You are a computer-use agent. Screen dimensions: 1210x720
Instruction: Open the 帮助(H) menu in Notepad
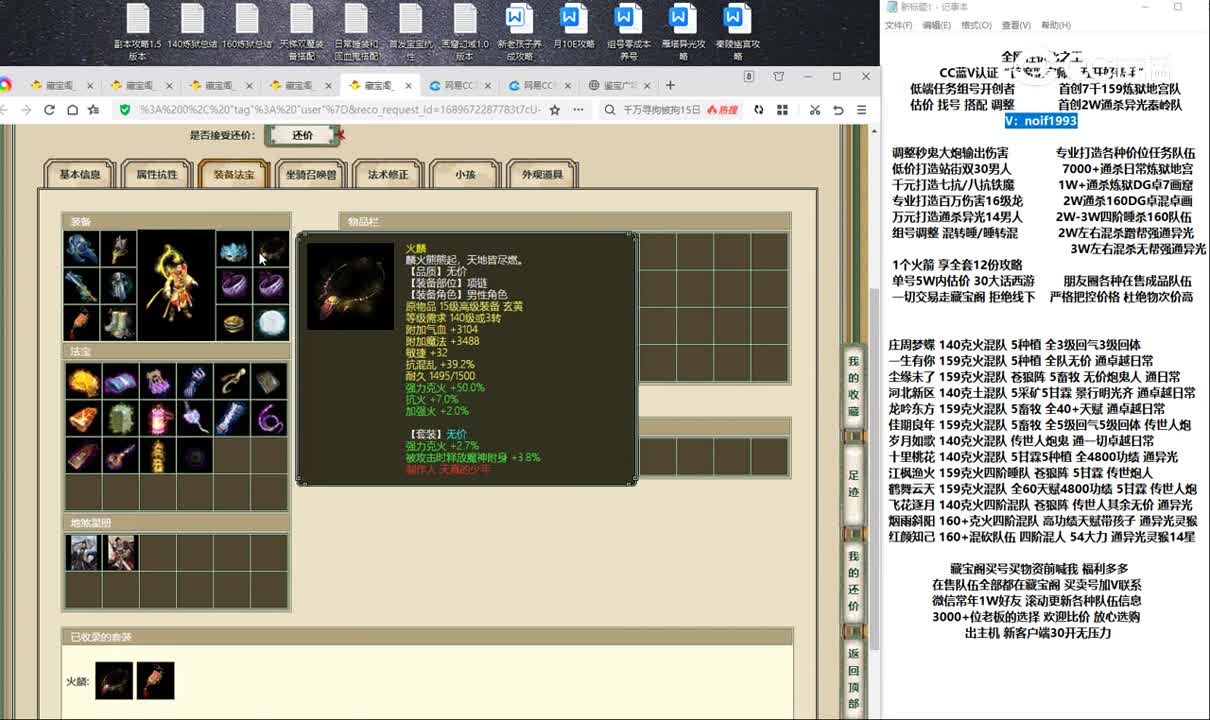[x=1056, y=25]
